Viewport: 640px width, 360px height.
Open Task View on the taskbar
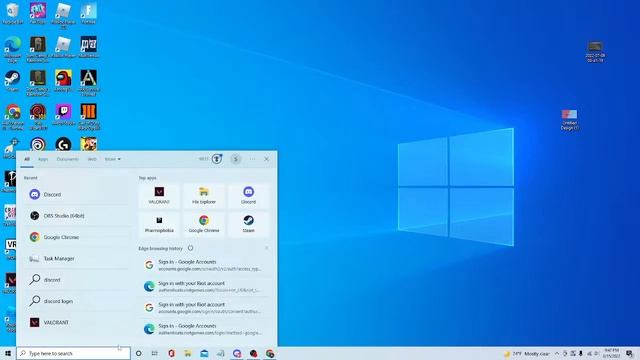155,353
